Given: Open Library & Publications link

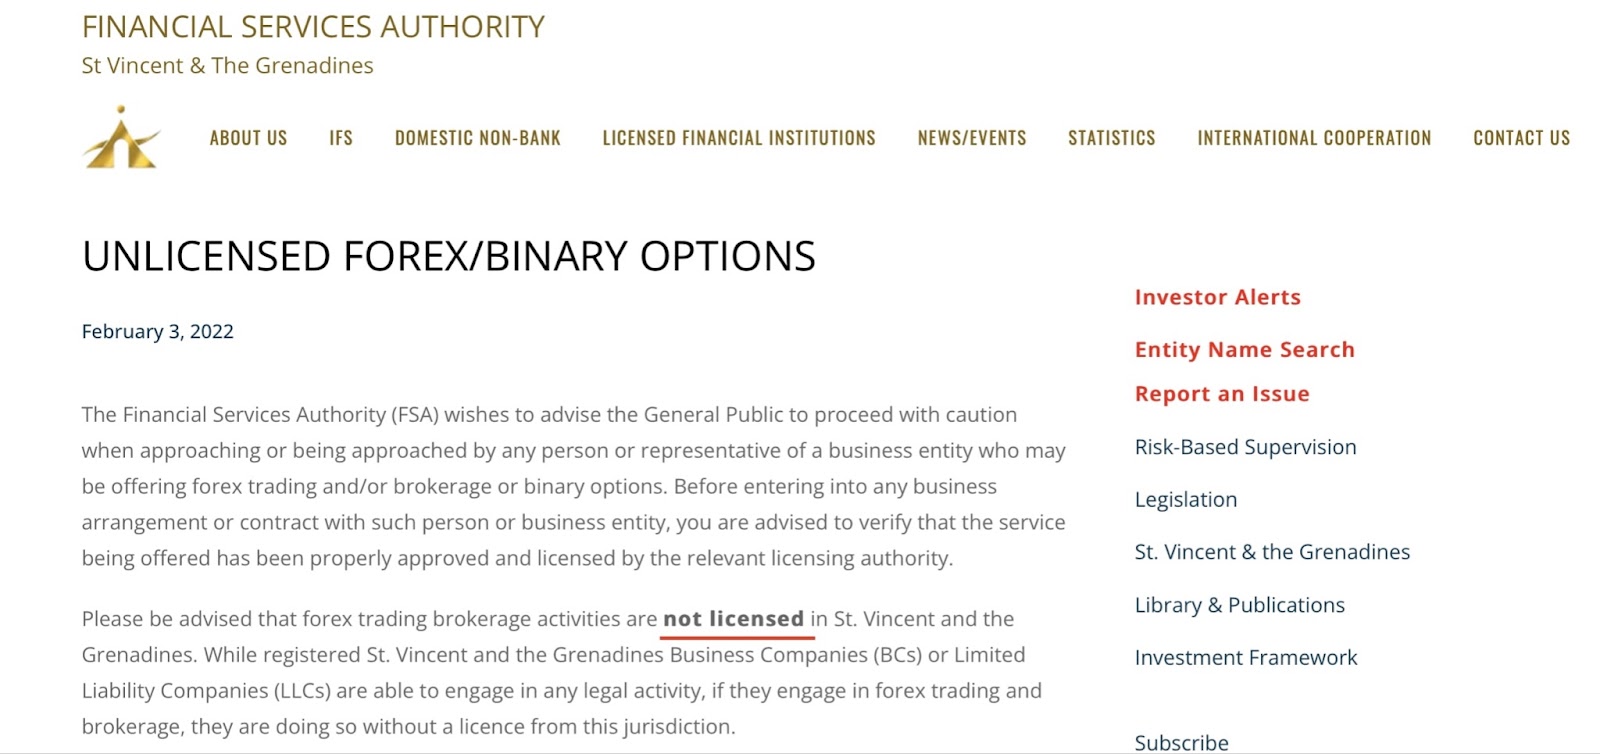Looking at the screenshot, I should pos(1240,605).
